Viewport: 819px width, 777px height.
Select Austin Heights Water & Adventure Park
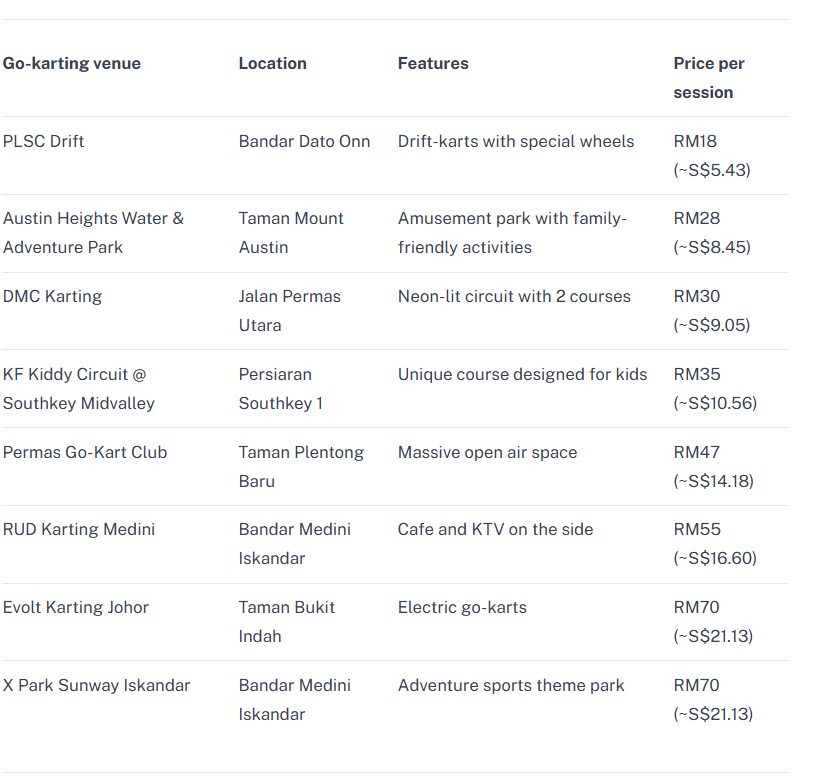[93, 232]
